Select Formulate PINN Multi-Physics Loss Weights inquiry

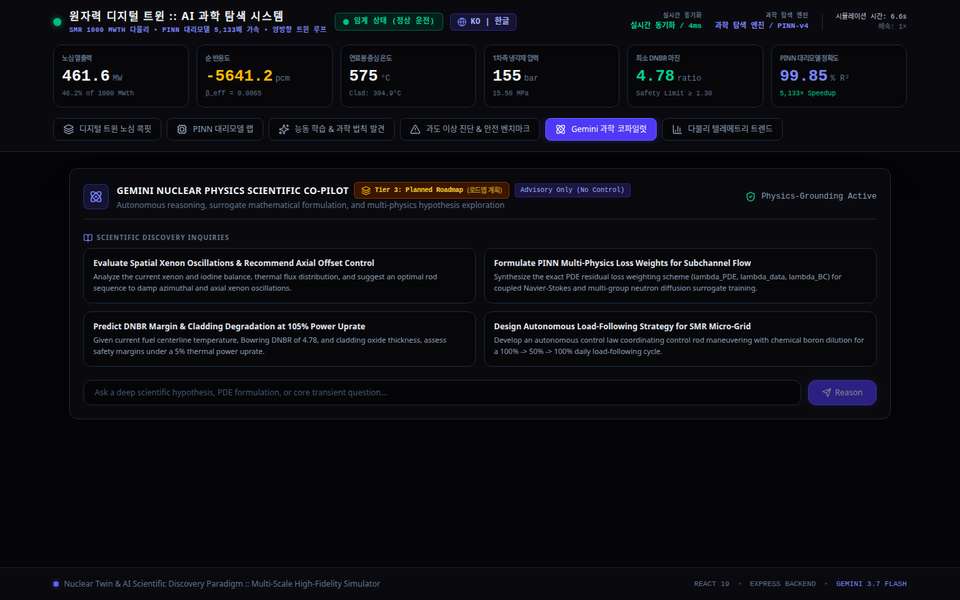pyautogui.click(x=680, y=276)
